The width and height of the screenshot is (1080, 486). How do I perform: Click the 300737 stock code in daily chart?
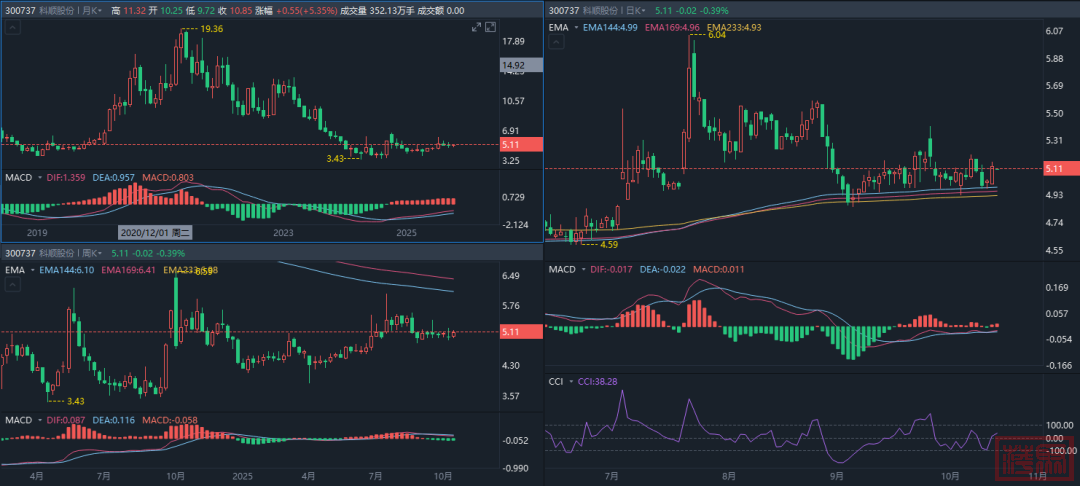tap(565, 9)
